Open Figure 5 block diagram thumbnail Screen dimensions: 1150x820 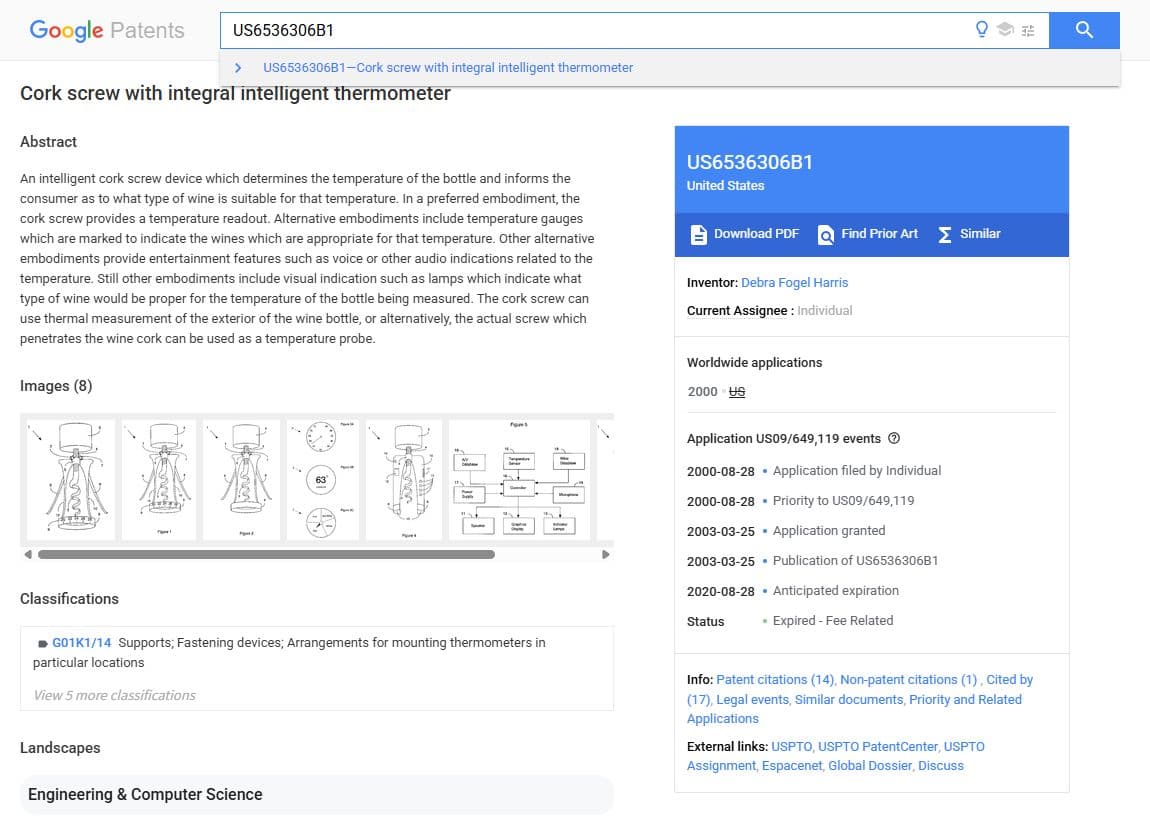[519, 480]
